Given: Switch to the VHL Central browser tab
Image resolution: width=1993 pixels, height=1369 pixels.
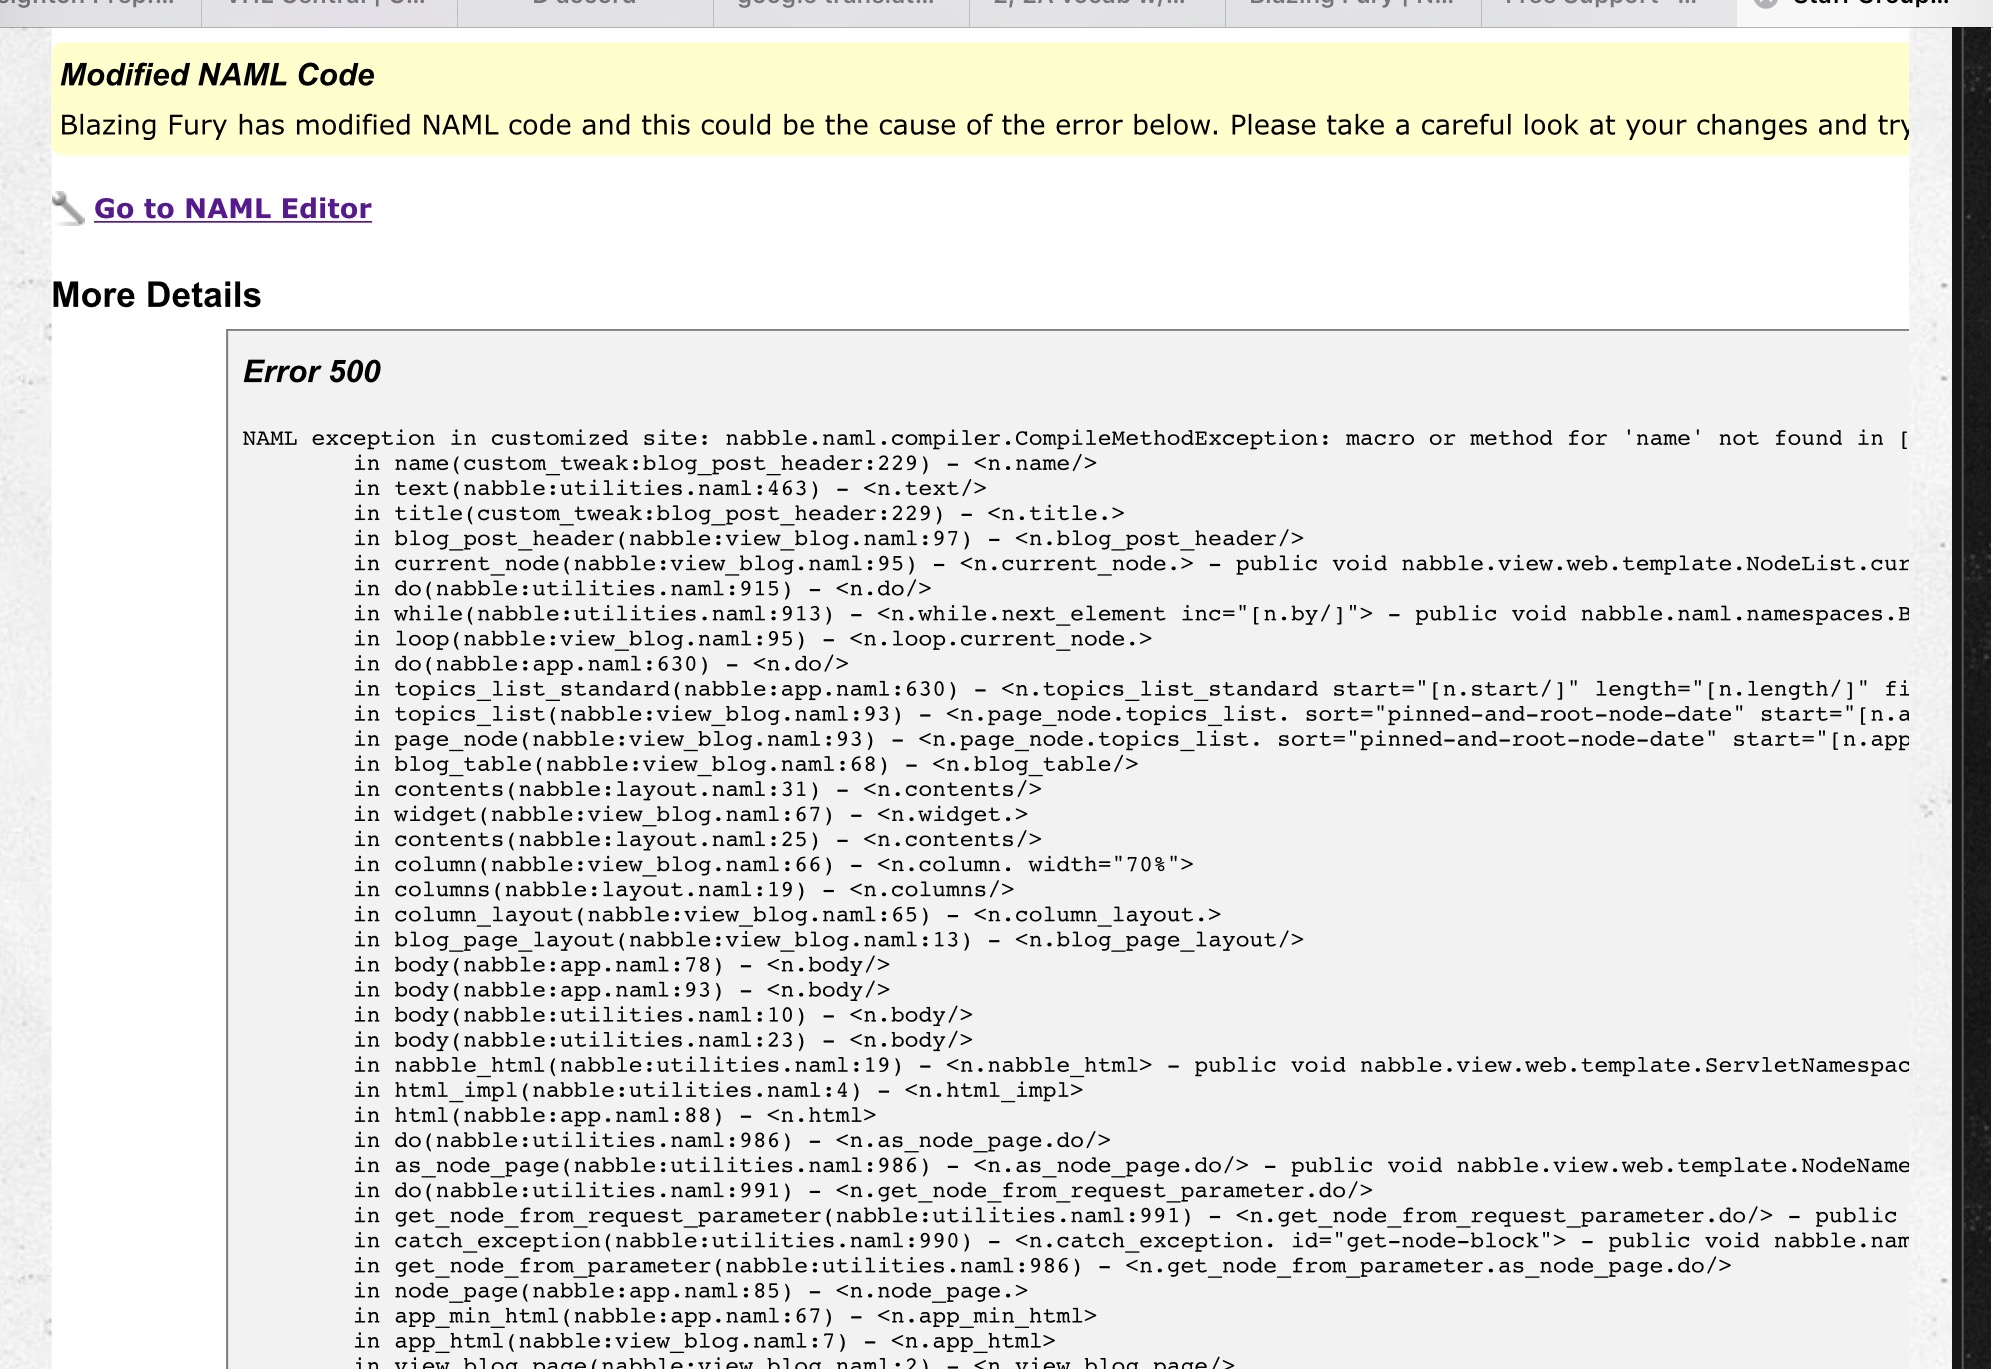Looking at the screenshot, I should (x=328, y=6).
